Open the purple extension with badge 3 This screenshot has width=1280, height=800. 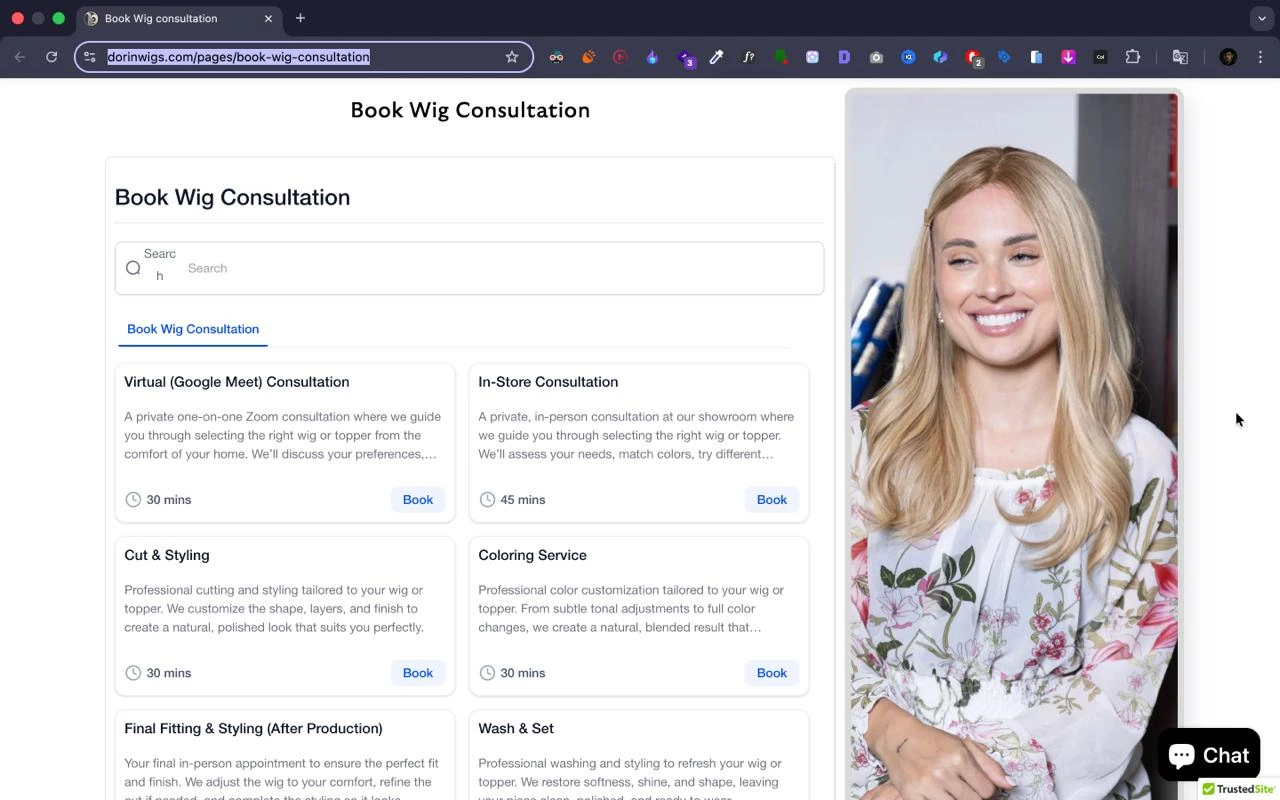point(685,58)
